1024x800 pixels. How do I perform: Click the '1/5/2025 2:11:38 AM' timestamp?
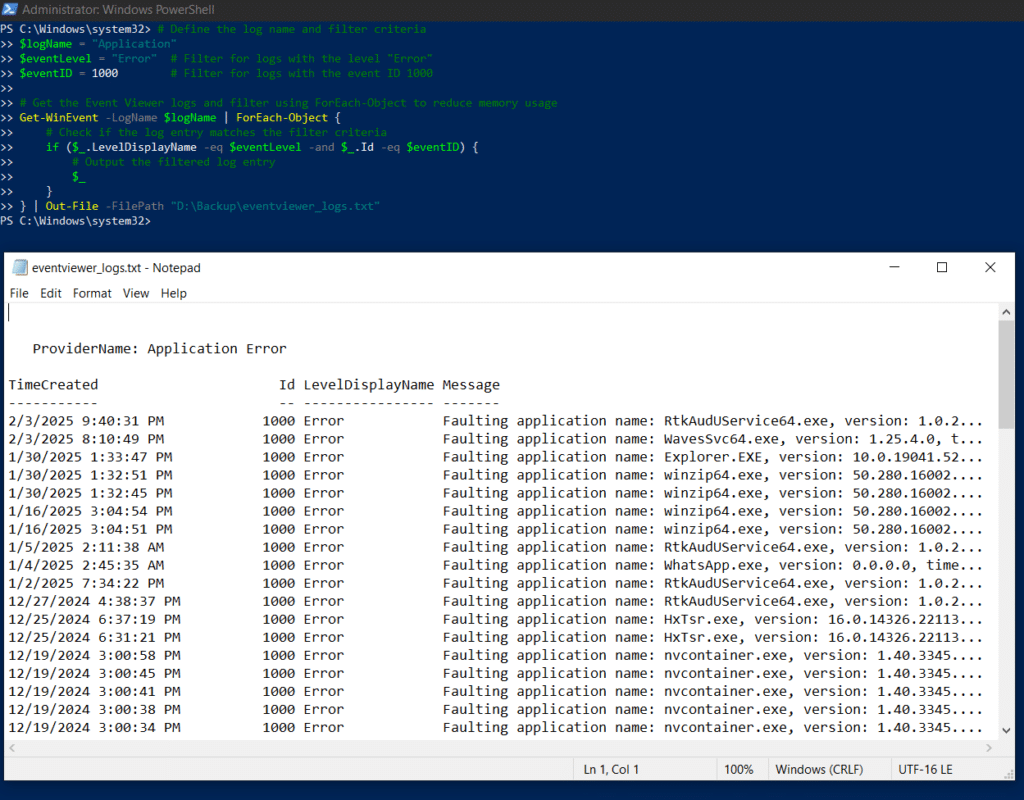86,547
